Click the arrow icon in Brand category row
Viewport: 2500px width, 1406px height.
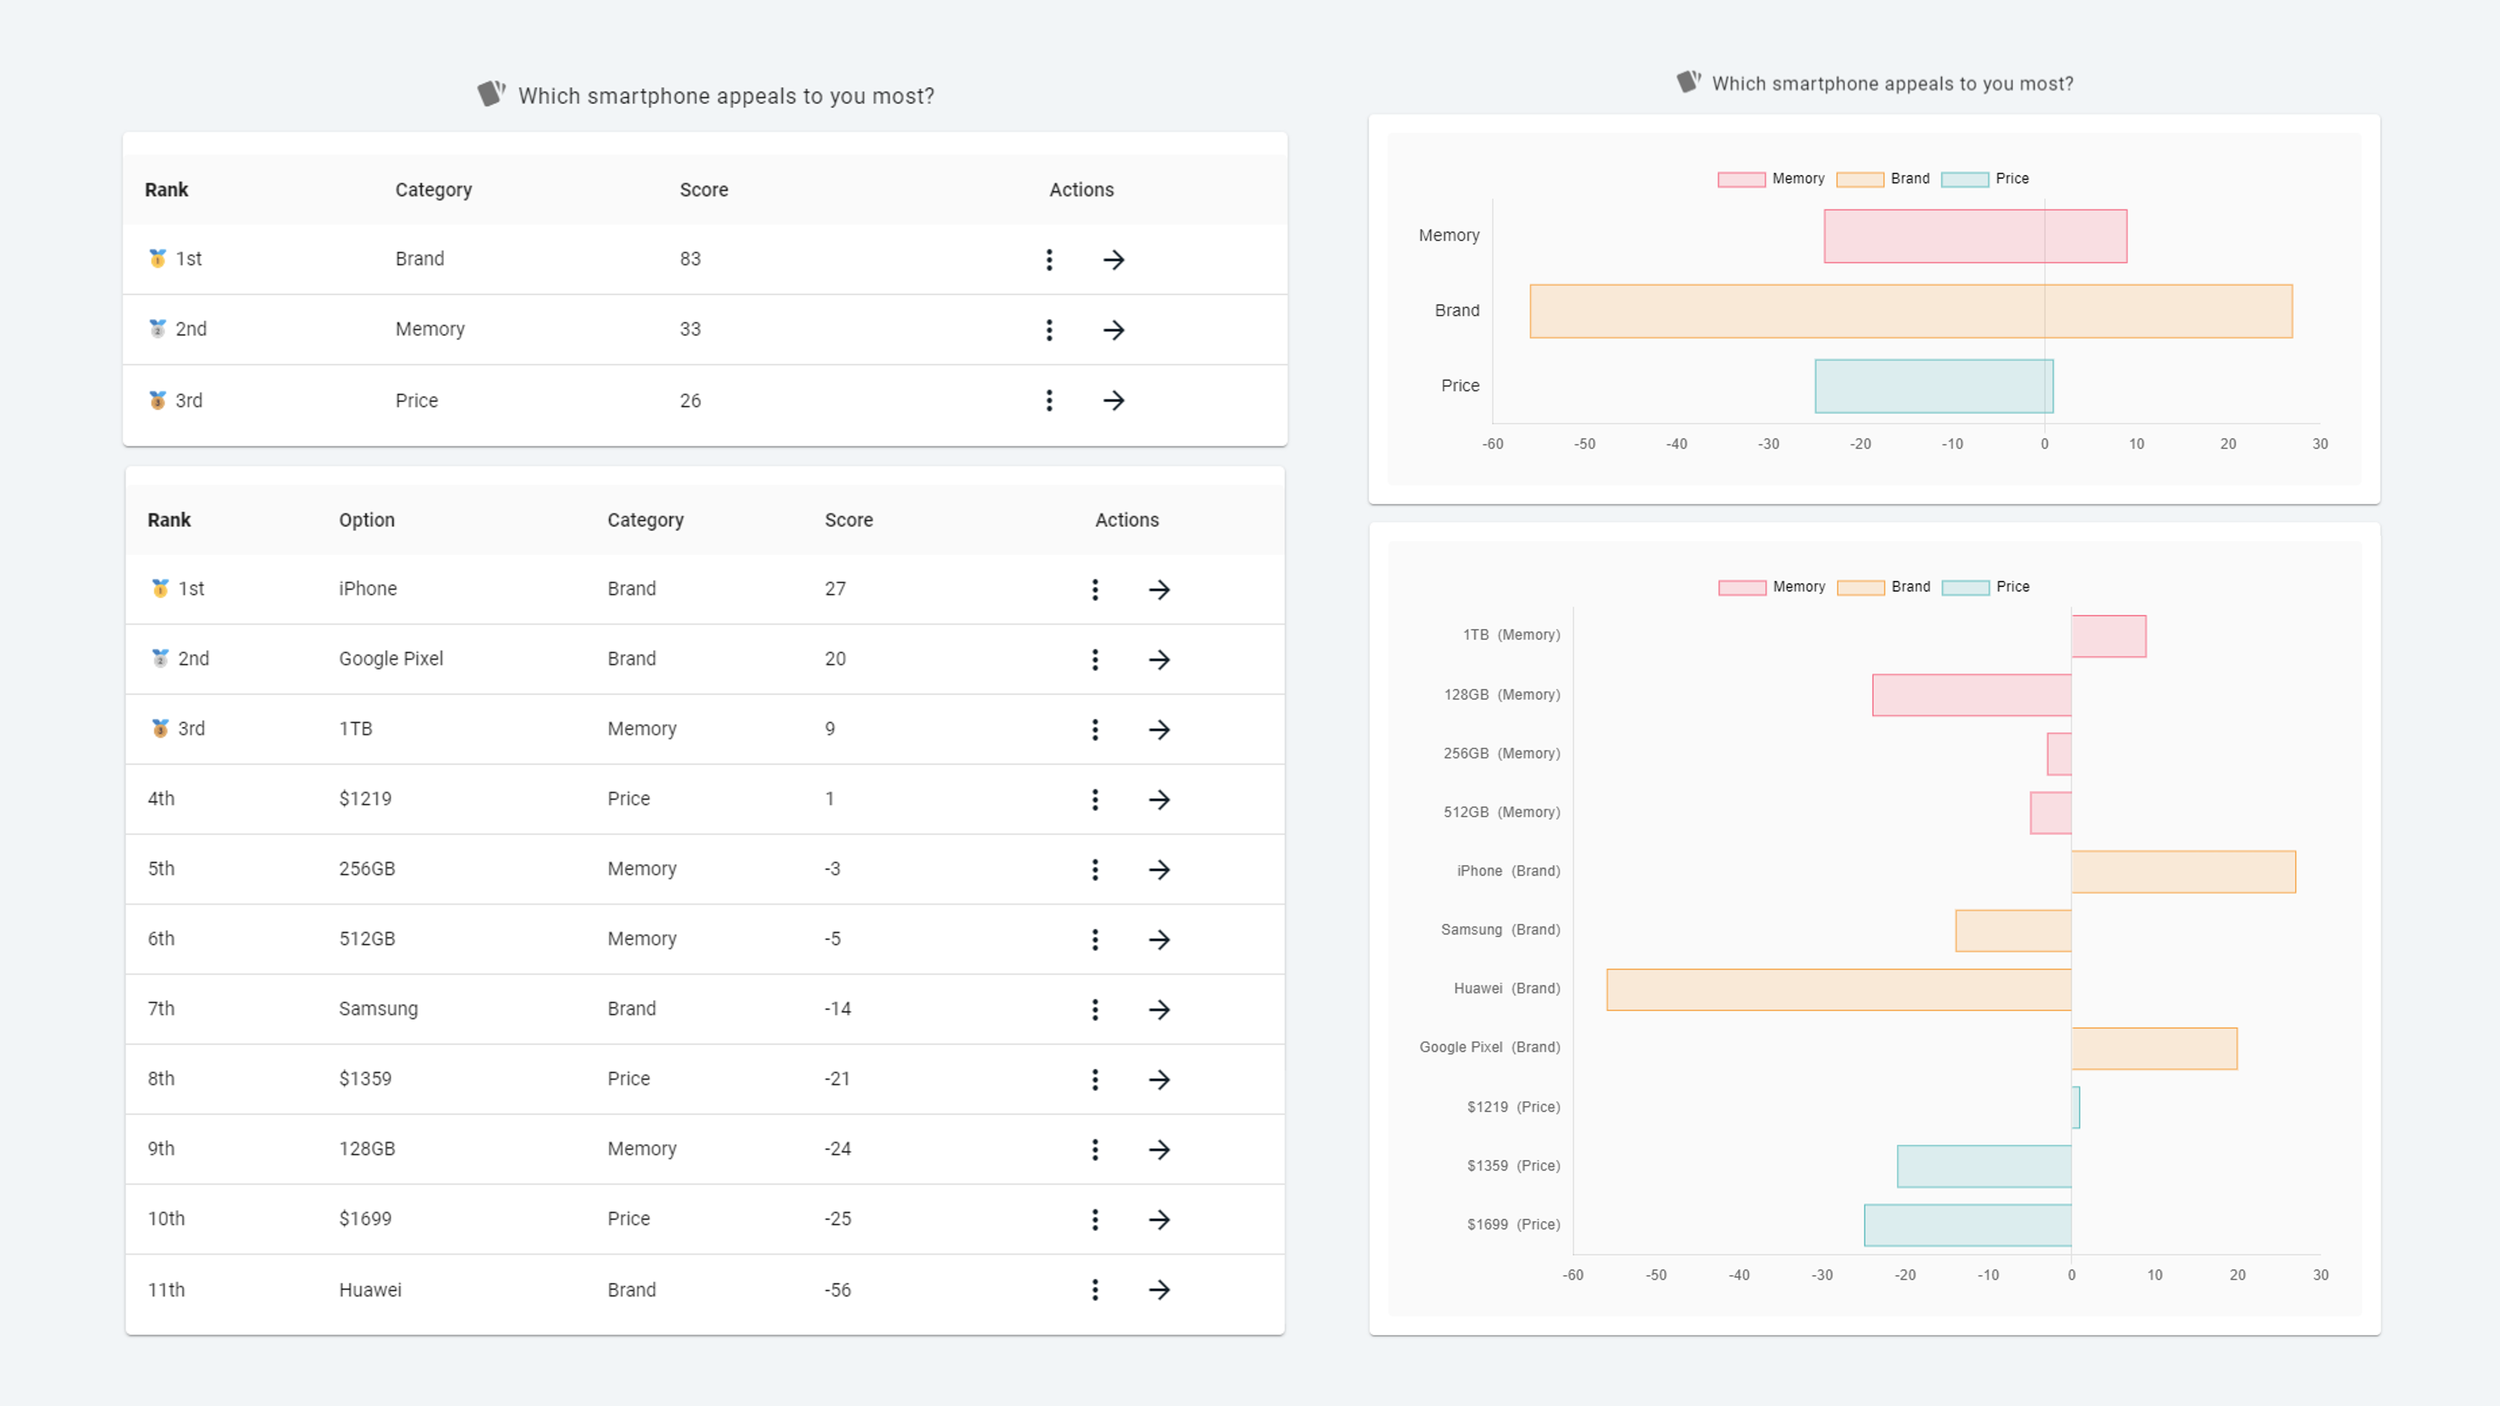coord(1113,260)
